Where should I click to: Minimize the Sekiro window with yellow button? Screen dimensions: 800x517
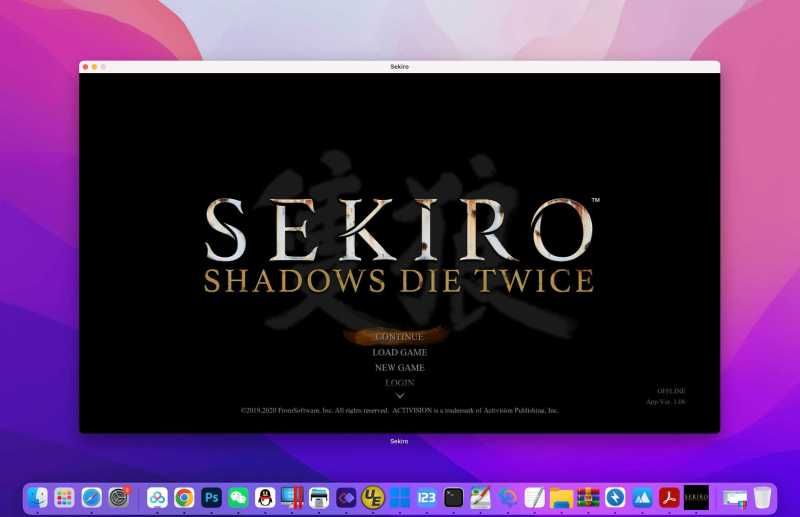94,67
